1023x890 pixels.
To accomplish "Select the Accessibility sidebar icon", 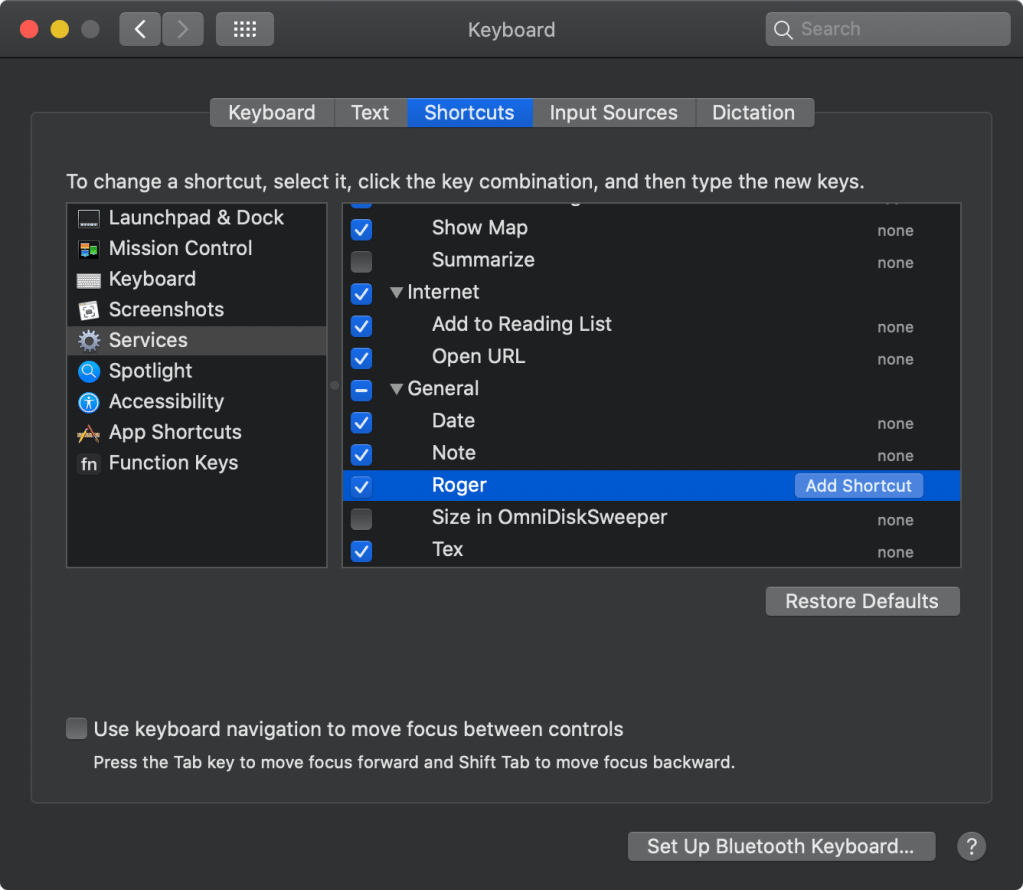I will coord(88,402).
